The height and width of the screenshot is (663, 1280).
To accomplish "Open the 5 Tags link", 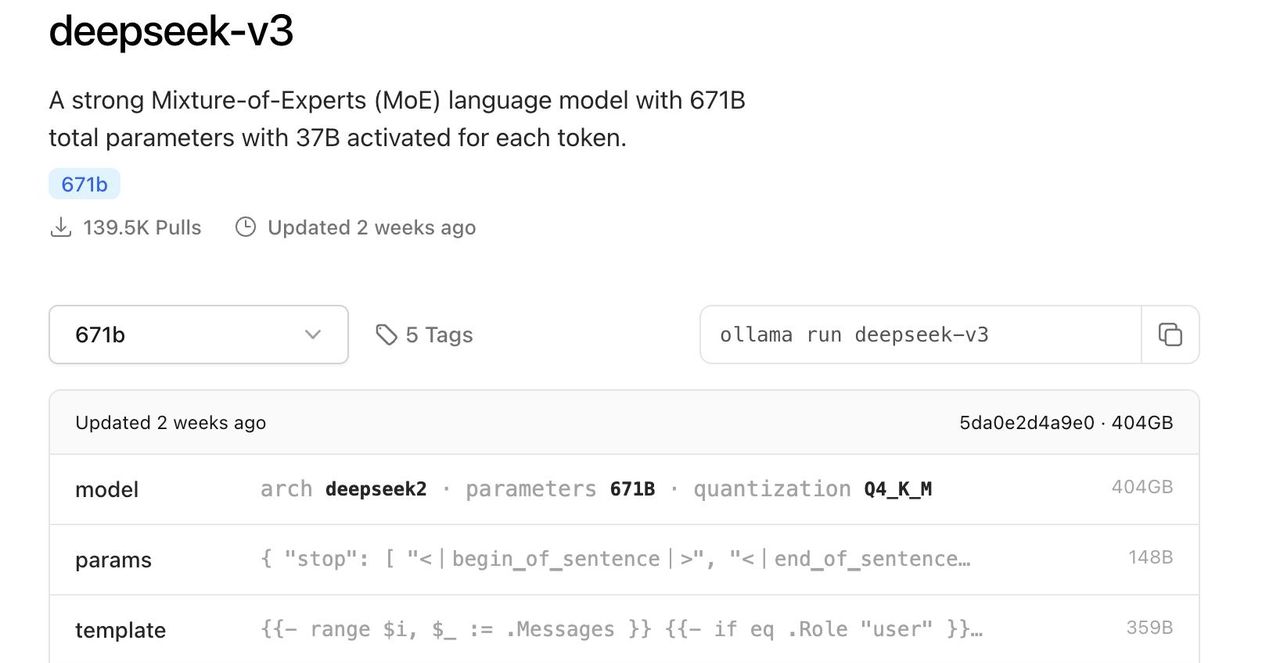I will (x=438, y=335).
